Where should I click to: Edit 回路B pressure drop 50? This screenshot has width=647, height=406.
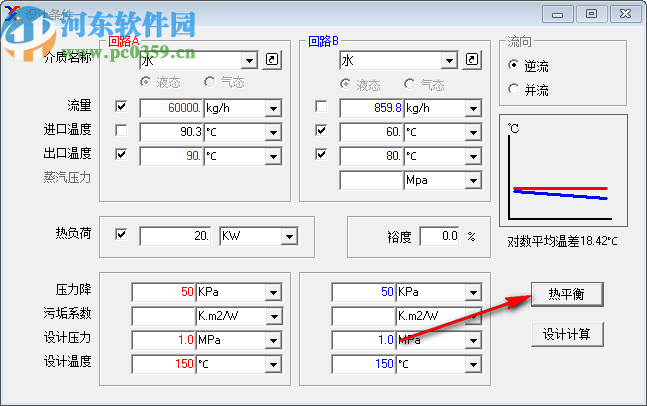[364, 293]
